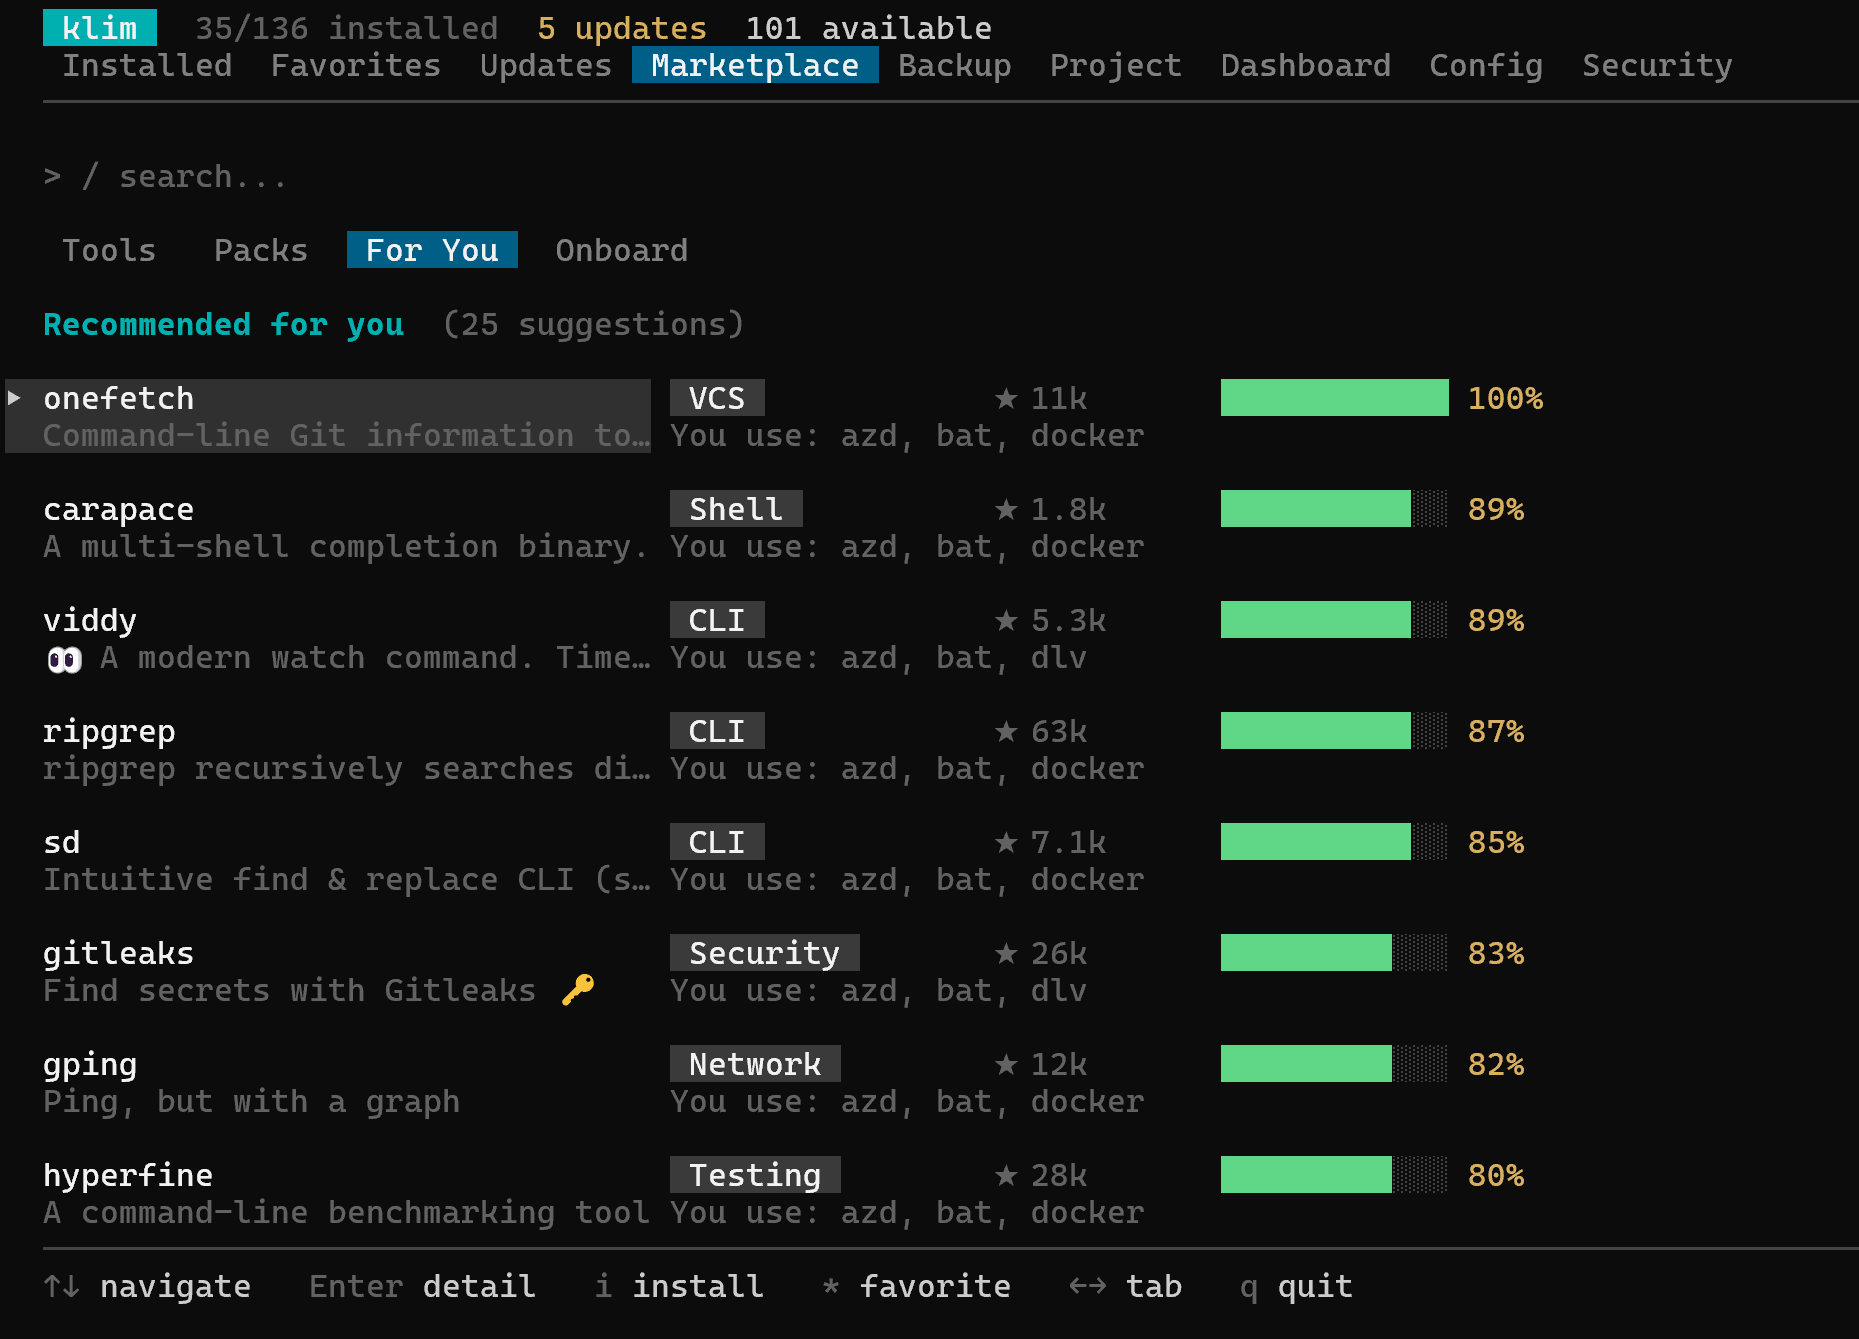Click the eyes emoji in viddy's description
This screenshot has width=1859, height=1339.
click(65, 660)
